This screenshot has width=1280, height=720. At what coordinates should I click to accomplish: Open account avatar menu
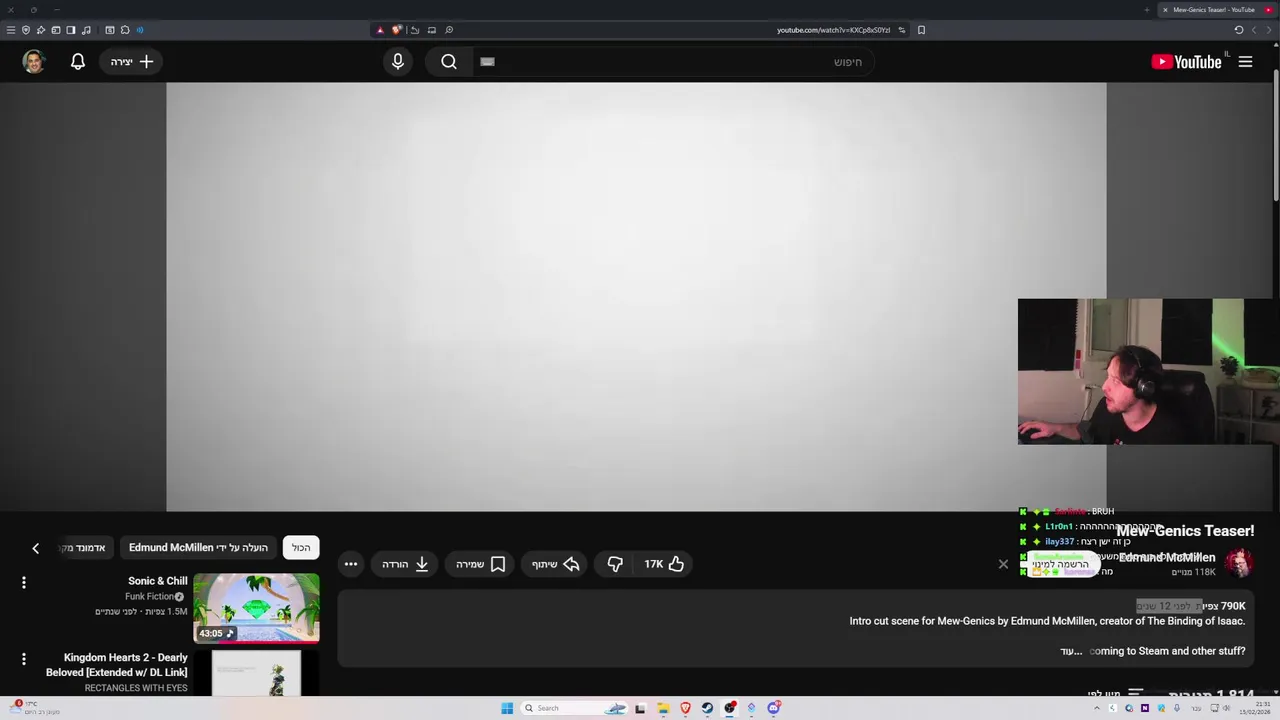click(x=34, y=62)
